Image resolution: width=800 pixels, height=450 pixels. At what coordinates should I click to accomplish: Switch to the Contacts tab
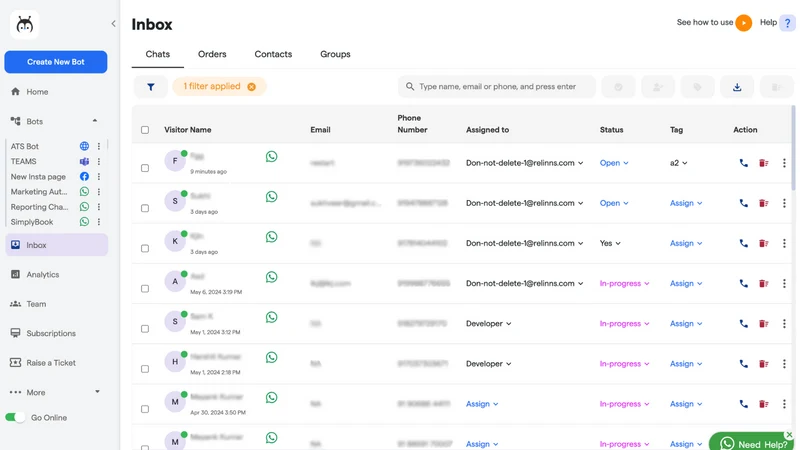click(273, 54)
